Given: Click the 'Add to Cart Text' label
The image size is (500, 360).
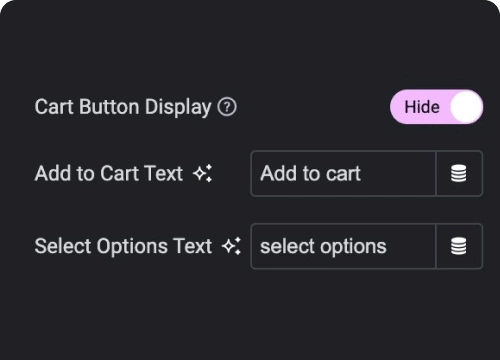Looking at the screenshot, I should coord(109,173).
